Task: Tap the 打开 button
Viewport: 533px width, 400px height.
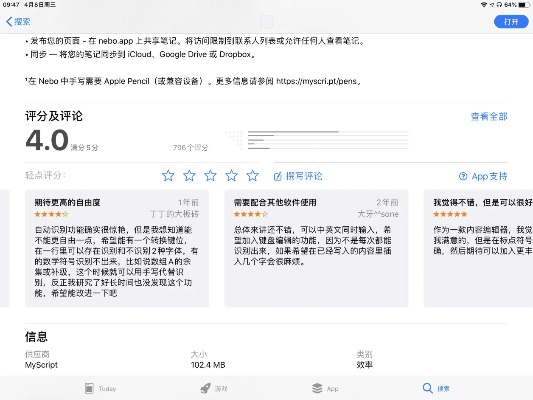Action: [x=511, y=22]
